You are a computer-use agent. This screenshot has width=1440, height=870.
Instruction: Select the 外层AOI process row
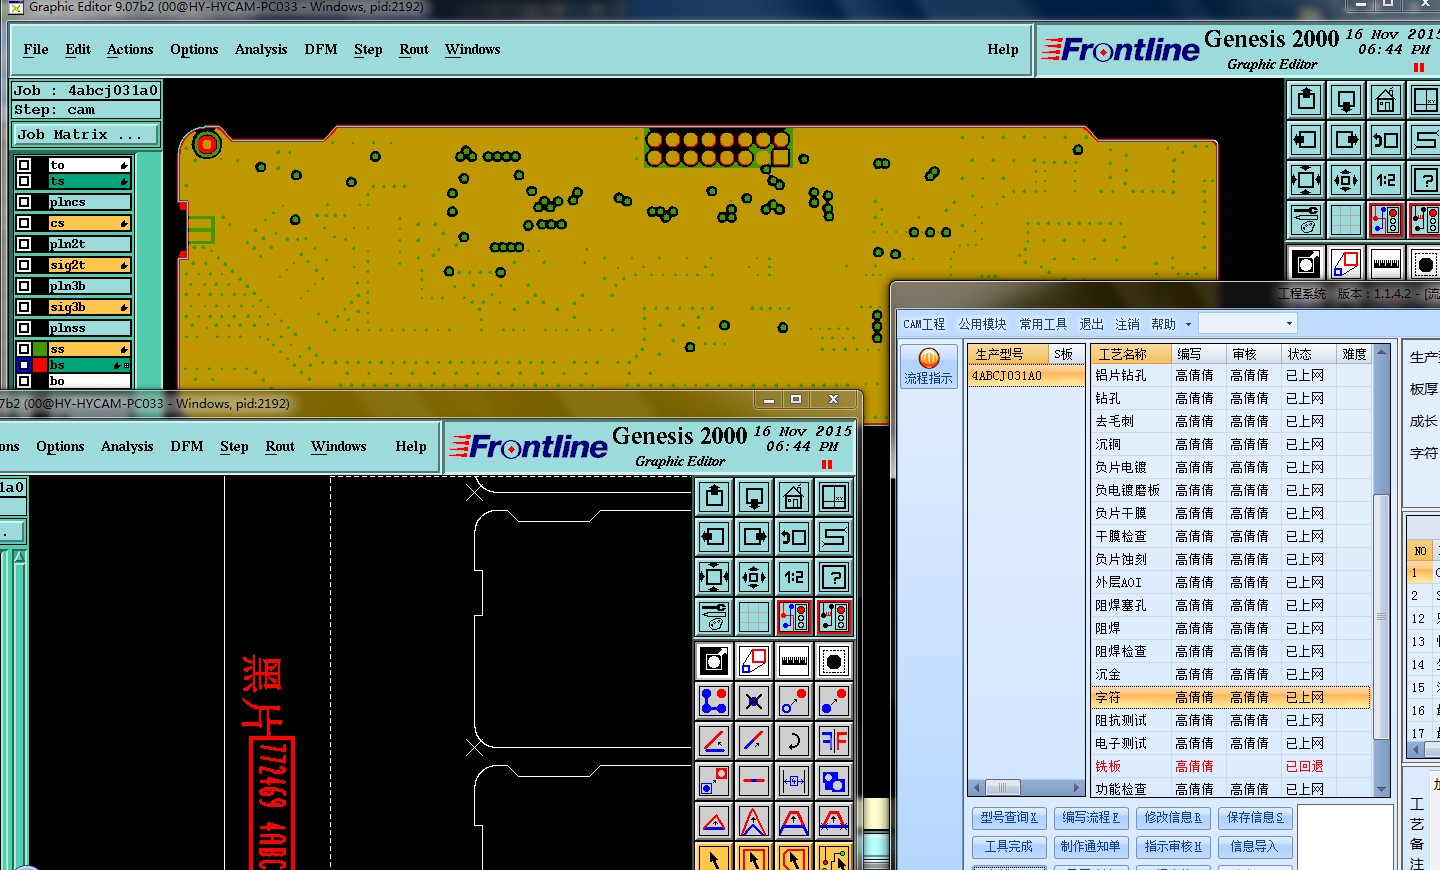tap(1230, 582)
